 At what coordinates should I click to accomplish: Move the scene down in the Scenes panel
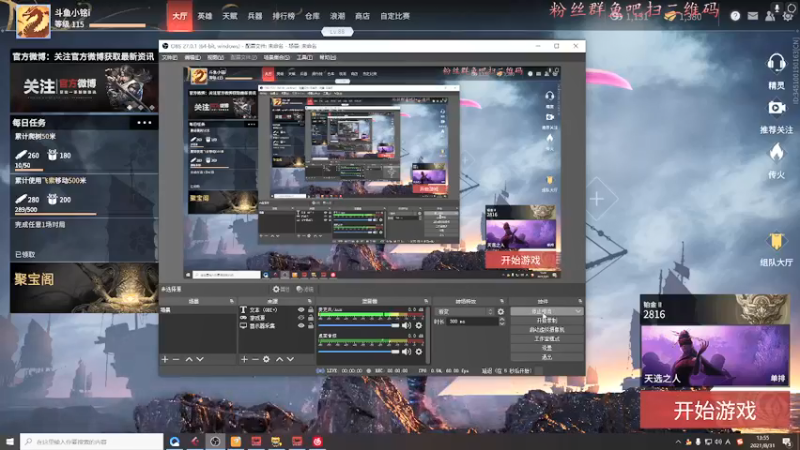tap(200, 359)
